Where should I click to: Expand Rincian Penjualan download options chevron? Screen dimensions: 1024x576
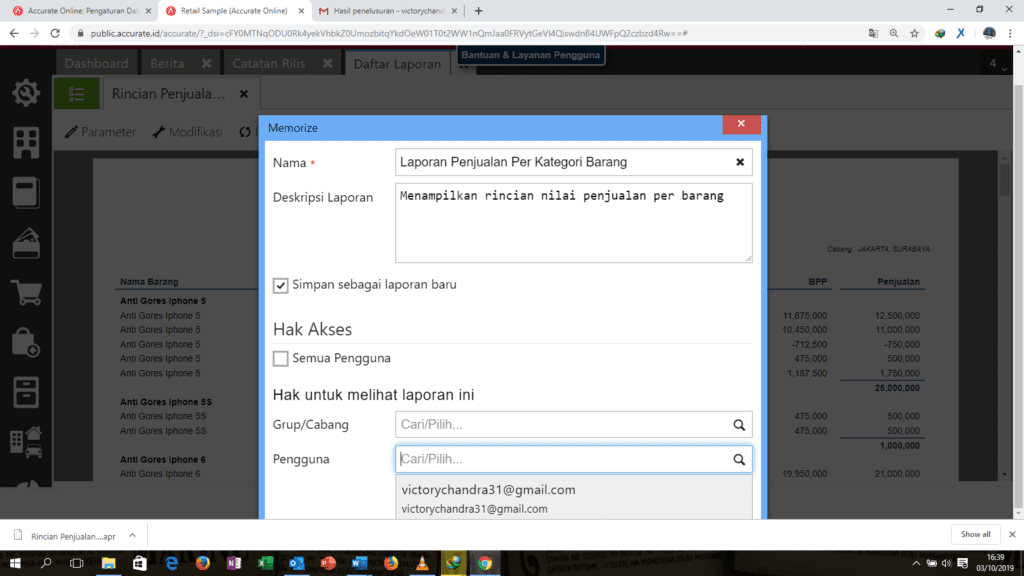pos(133,536)
